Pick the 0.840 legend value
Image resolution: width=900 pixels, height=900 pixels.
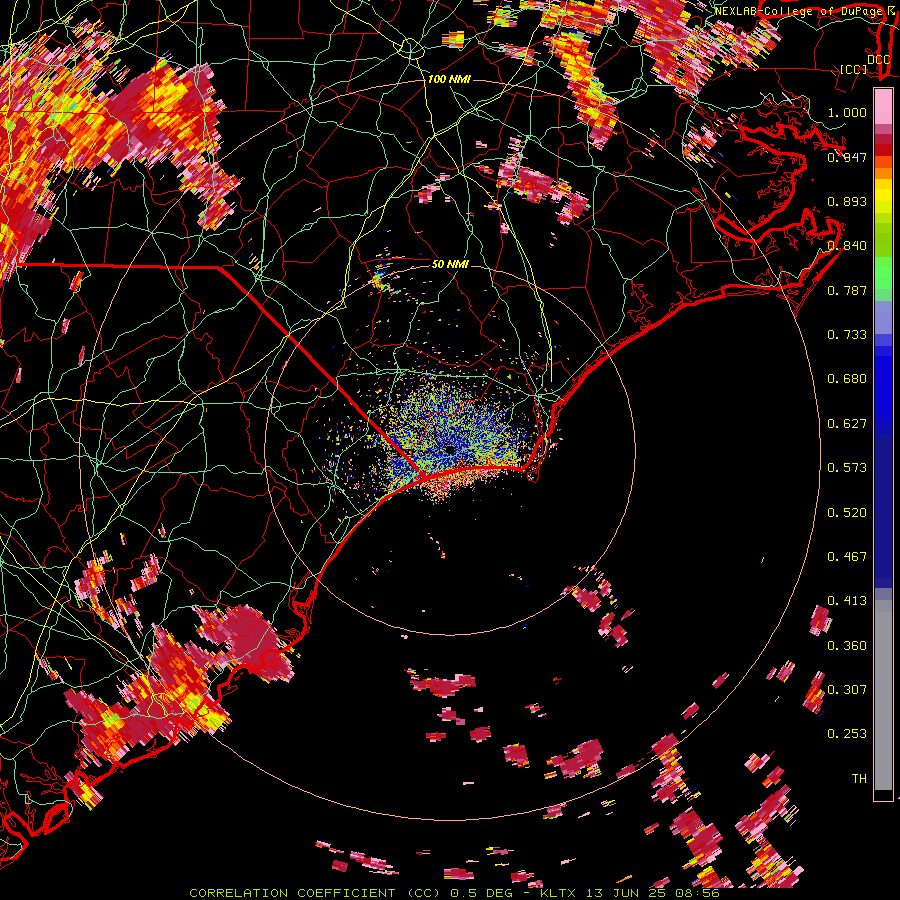[847, 246]
